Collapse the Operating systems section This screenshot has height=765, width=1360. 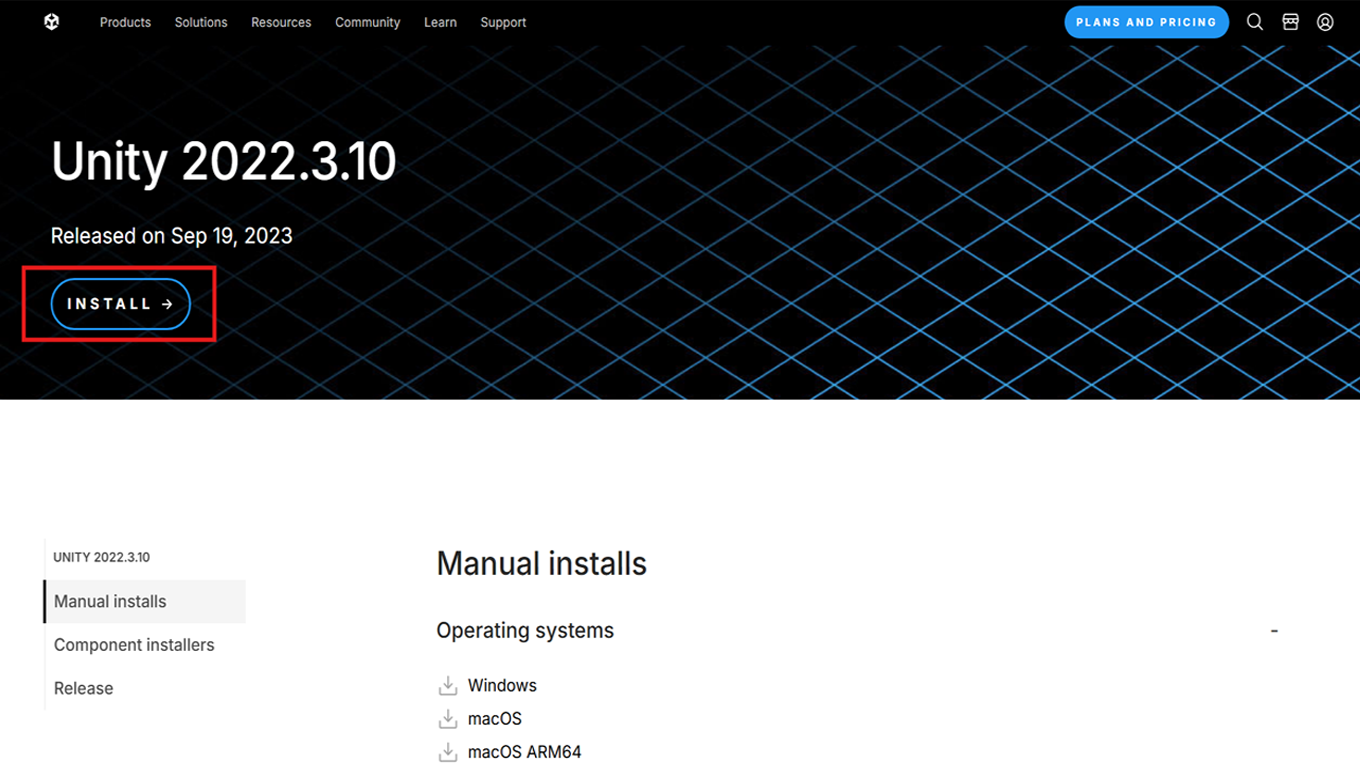[1274, 631]
